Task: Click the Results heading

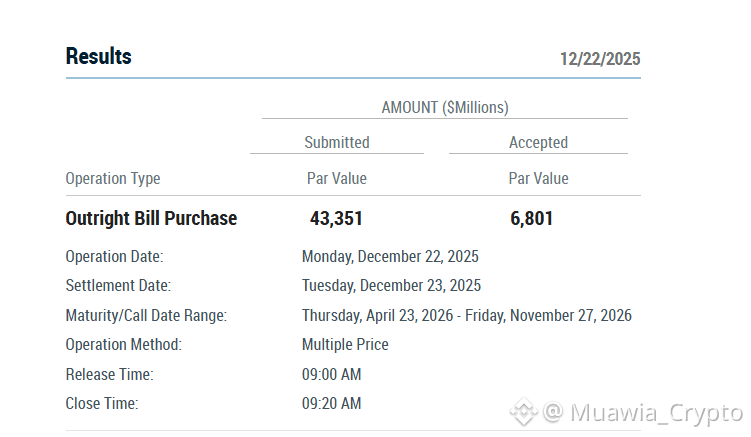Action: coord(98,56)
